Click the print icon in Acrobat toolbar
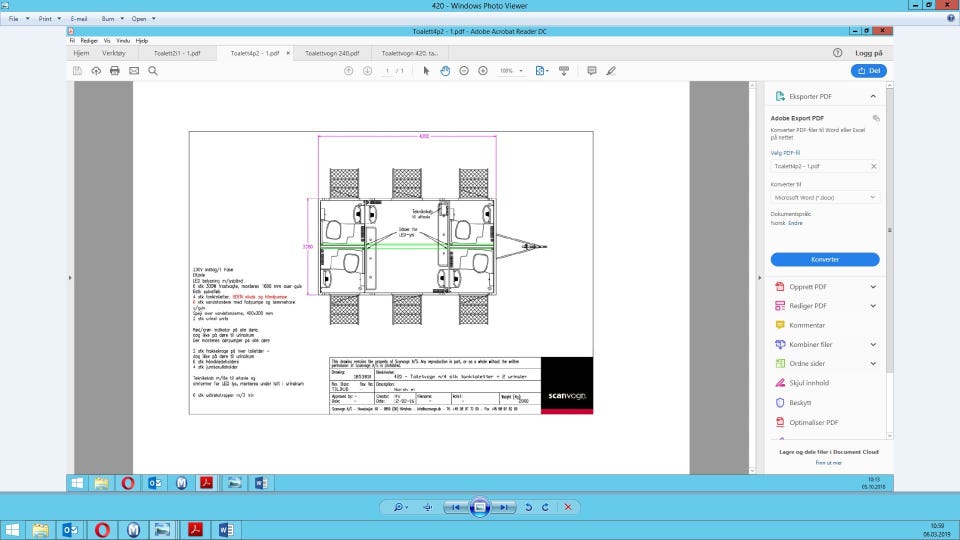 (115, 71)
